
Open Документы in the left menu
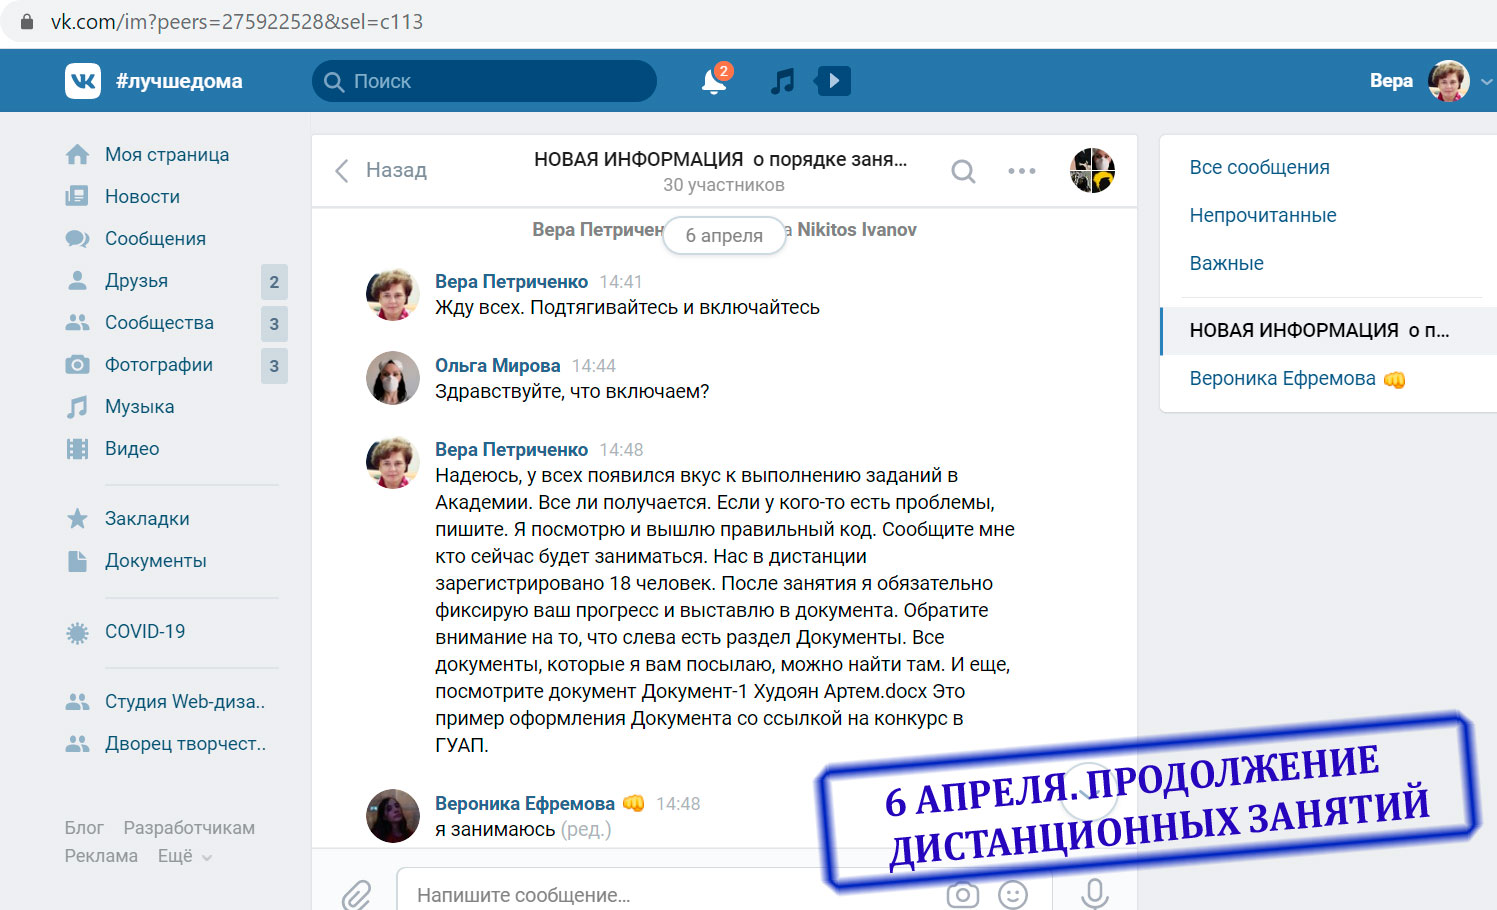pos(155,560)
